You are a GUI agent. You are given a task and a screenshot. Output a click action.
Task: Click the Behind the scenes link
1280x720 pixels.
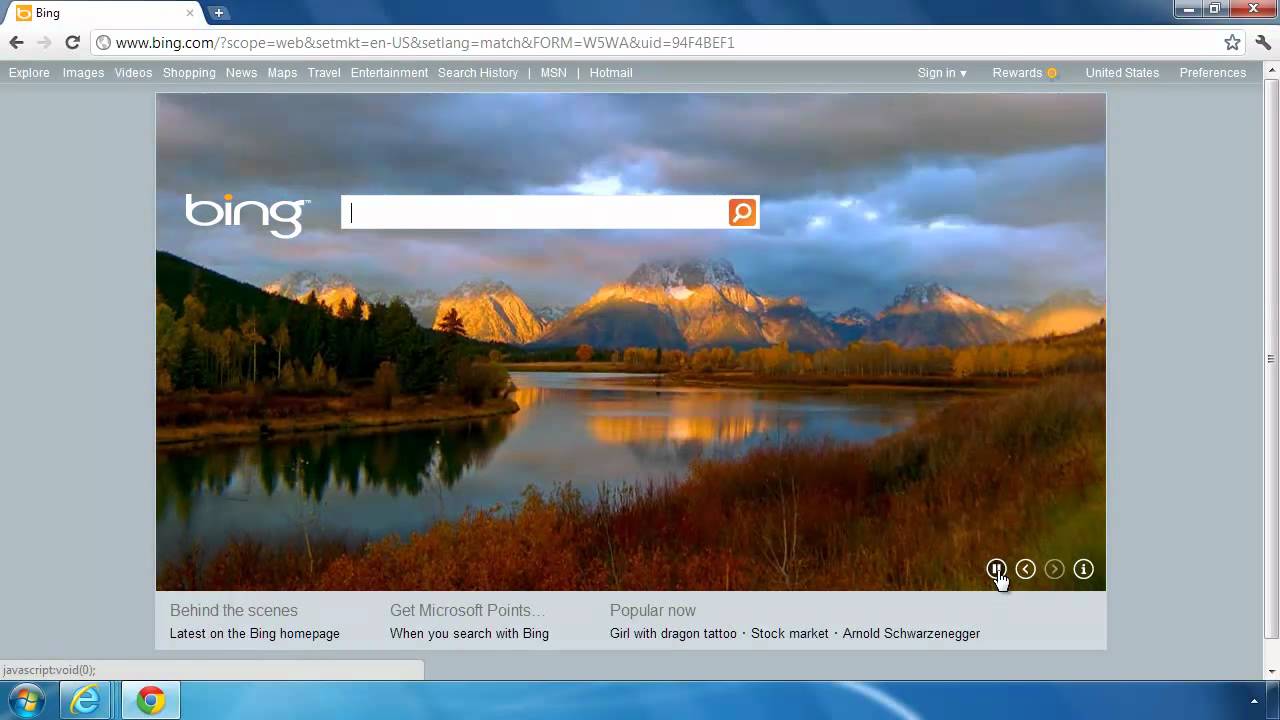click(233, 610)
